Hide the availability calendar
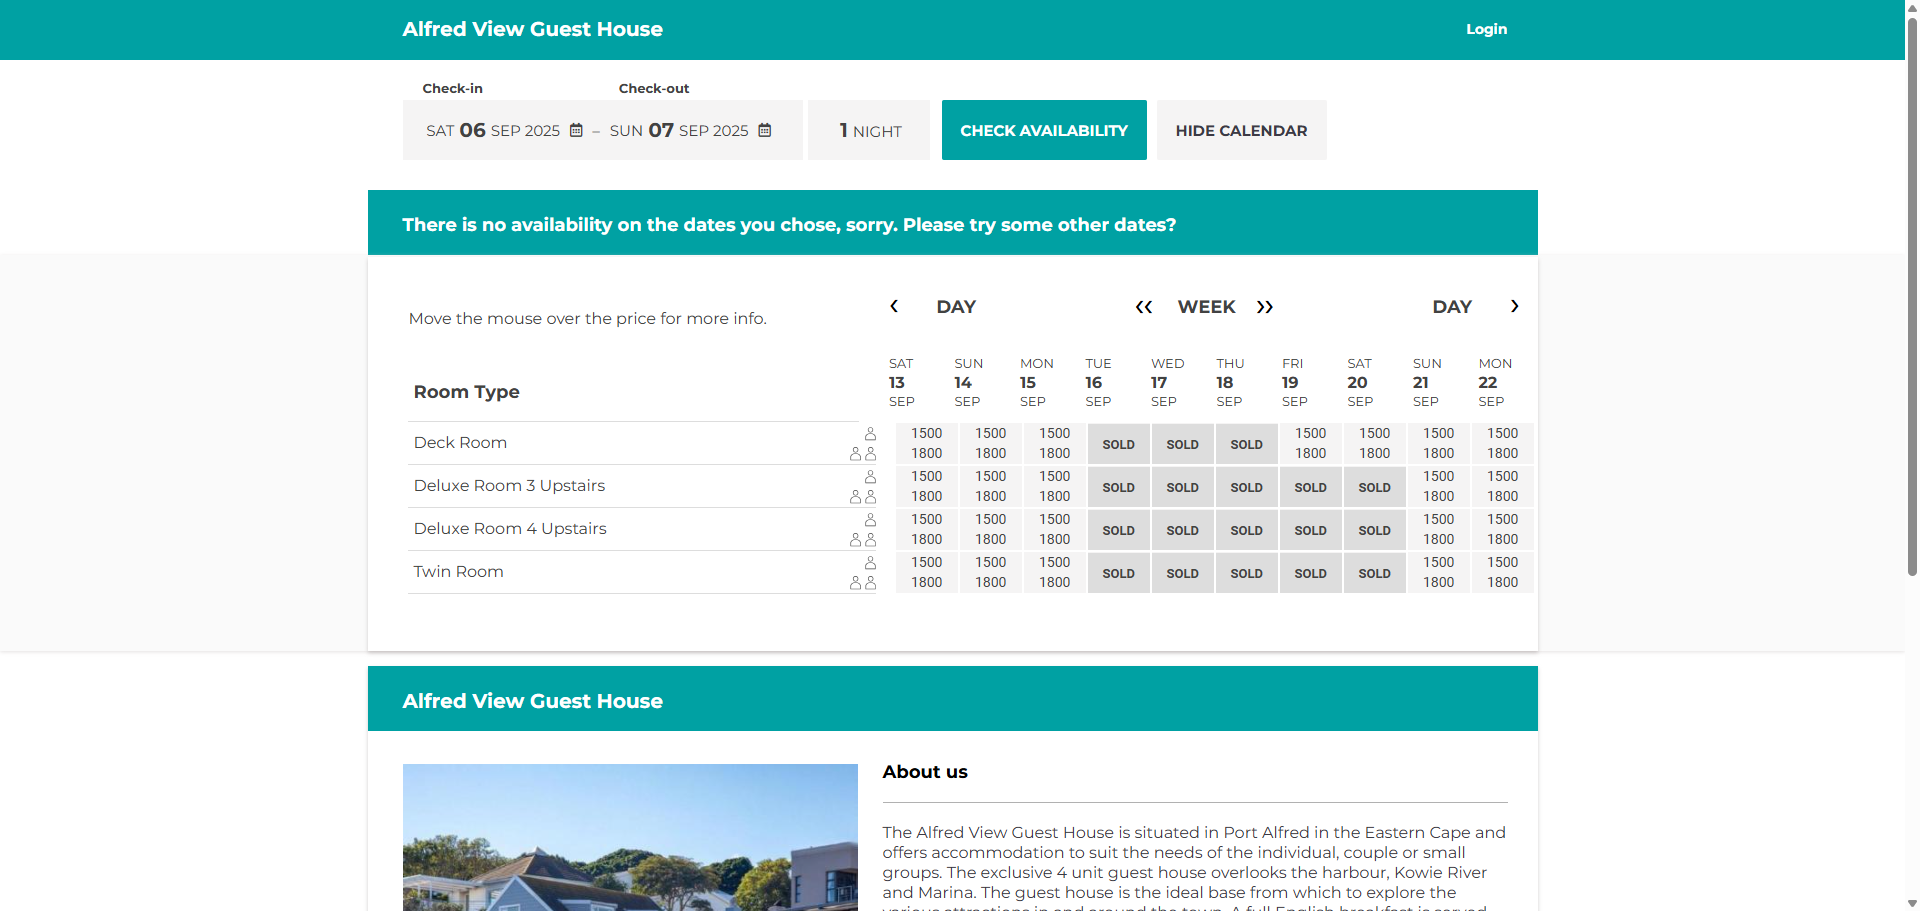The height and width of the screenshot is (911, 1920). 1241,130
